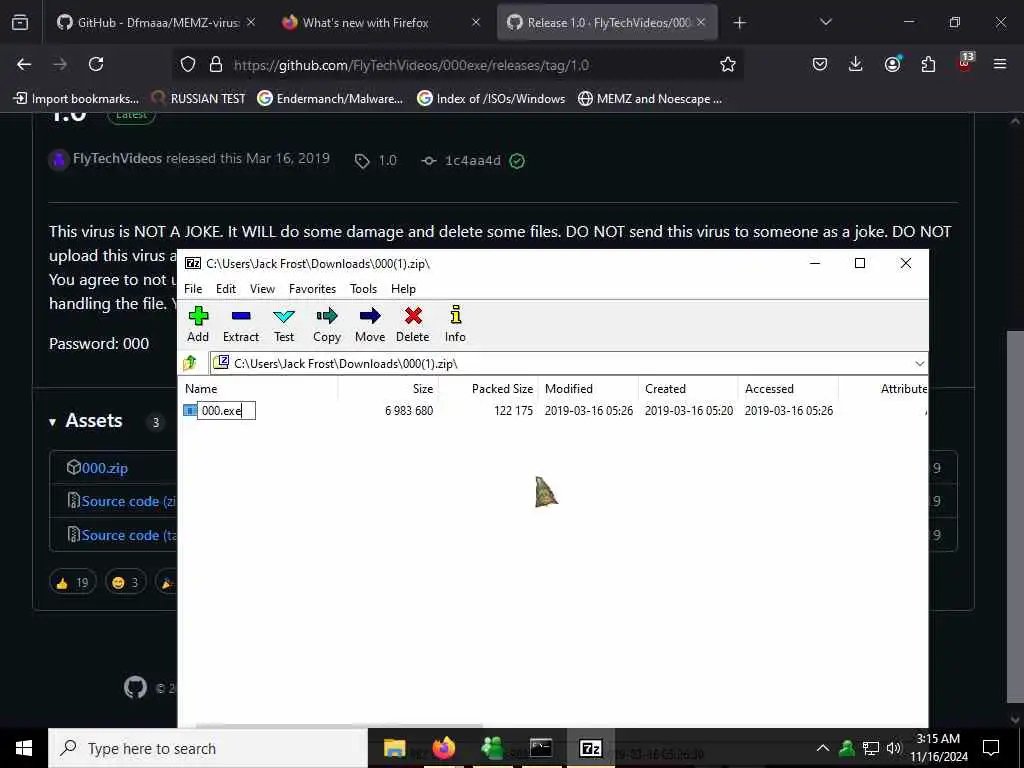Sort by the Modified column header
Screen dimensions: 1024x768
588,389
